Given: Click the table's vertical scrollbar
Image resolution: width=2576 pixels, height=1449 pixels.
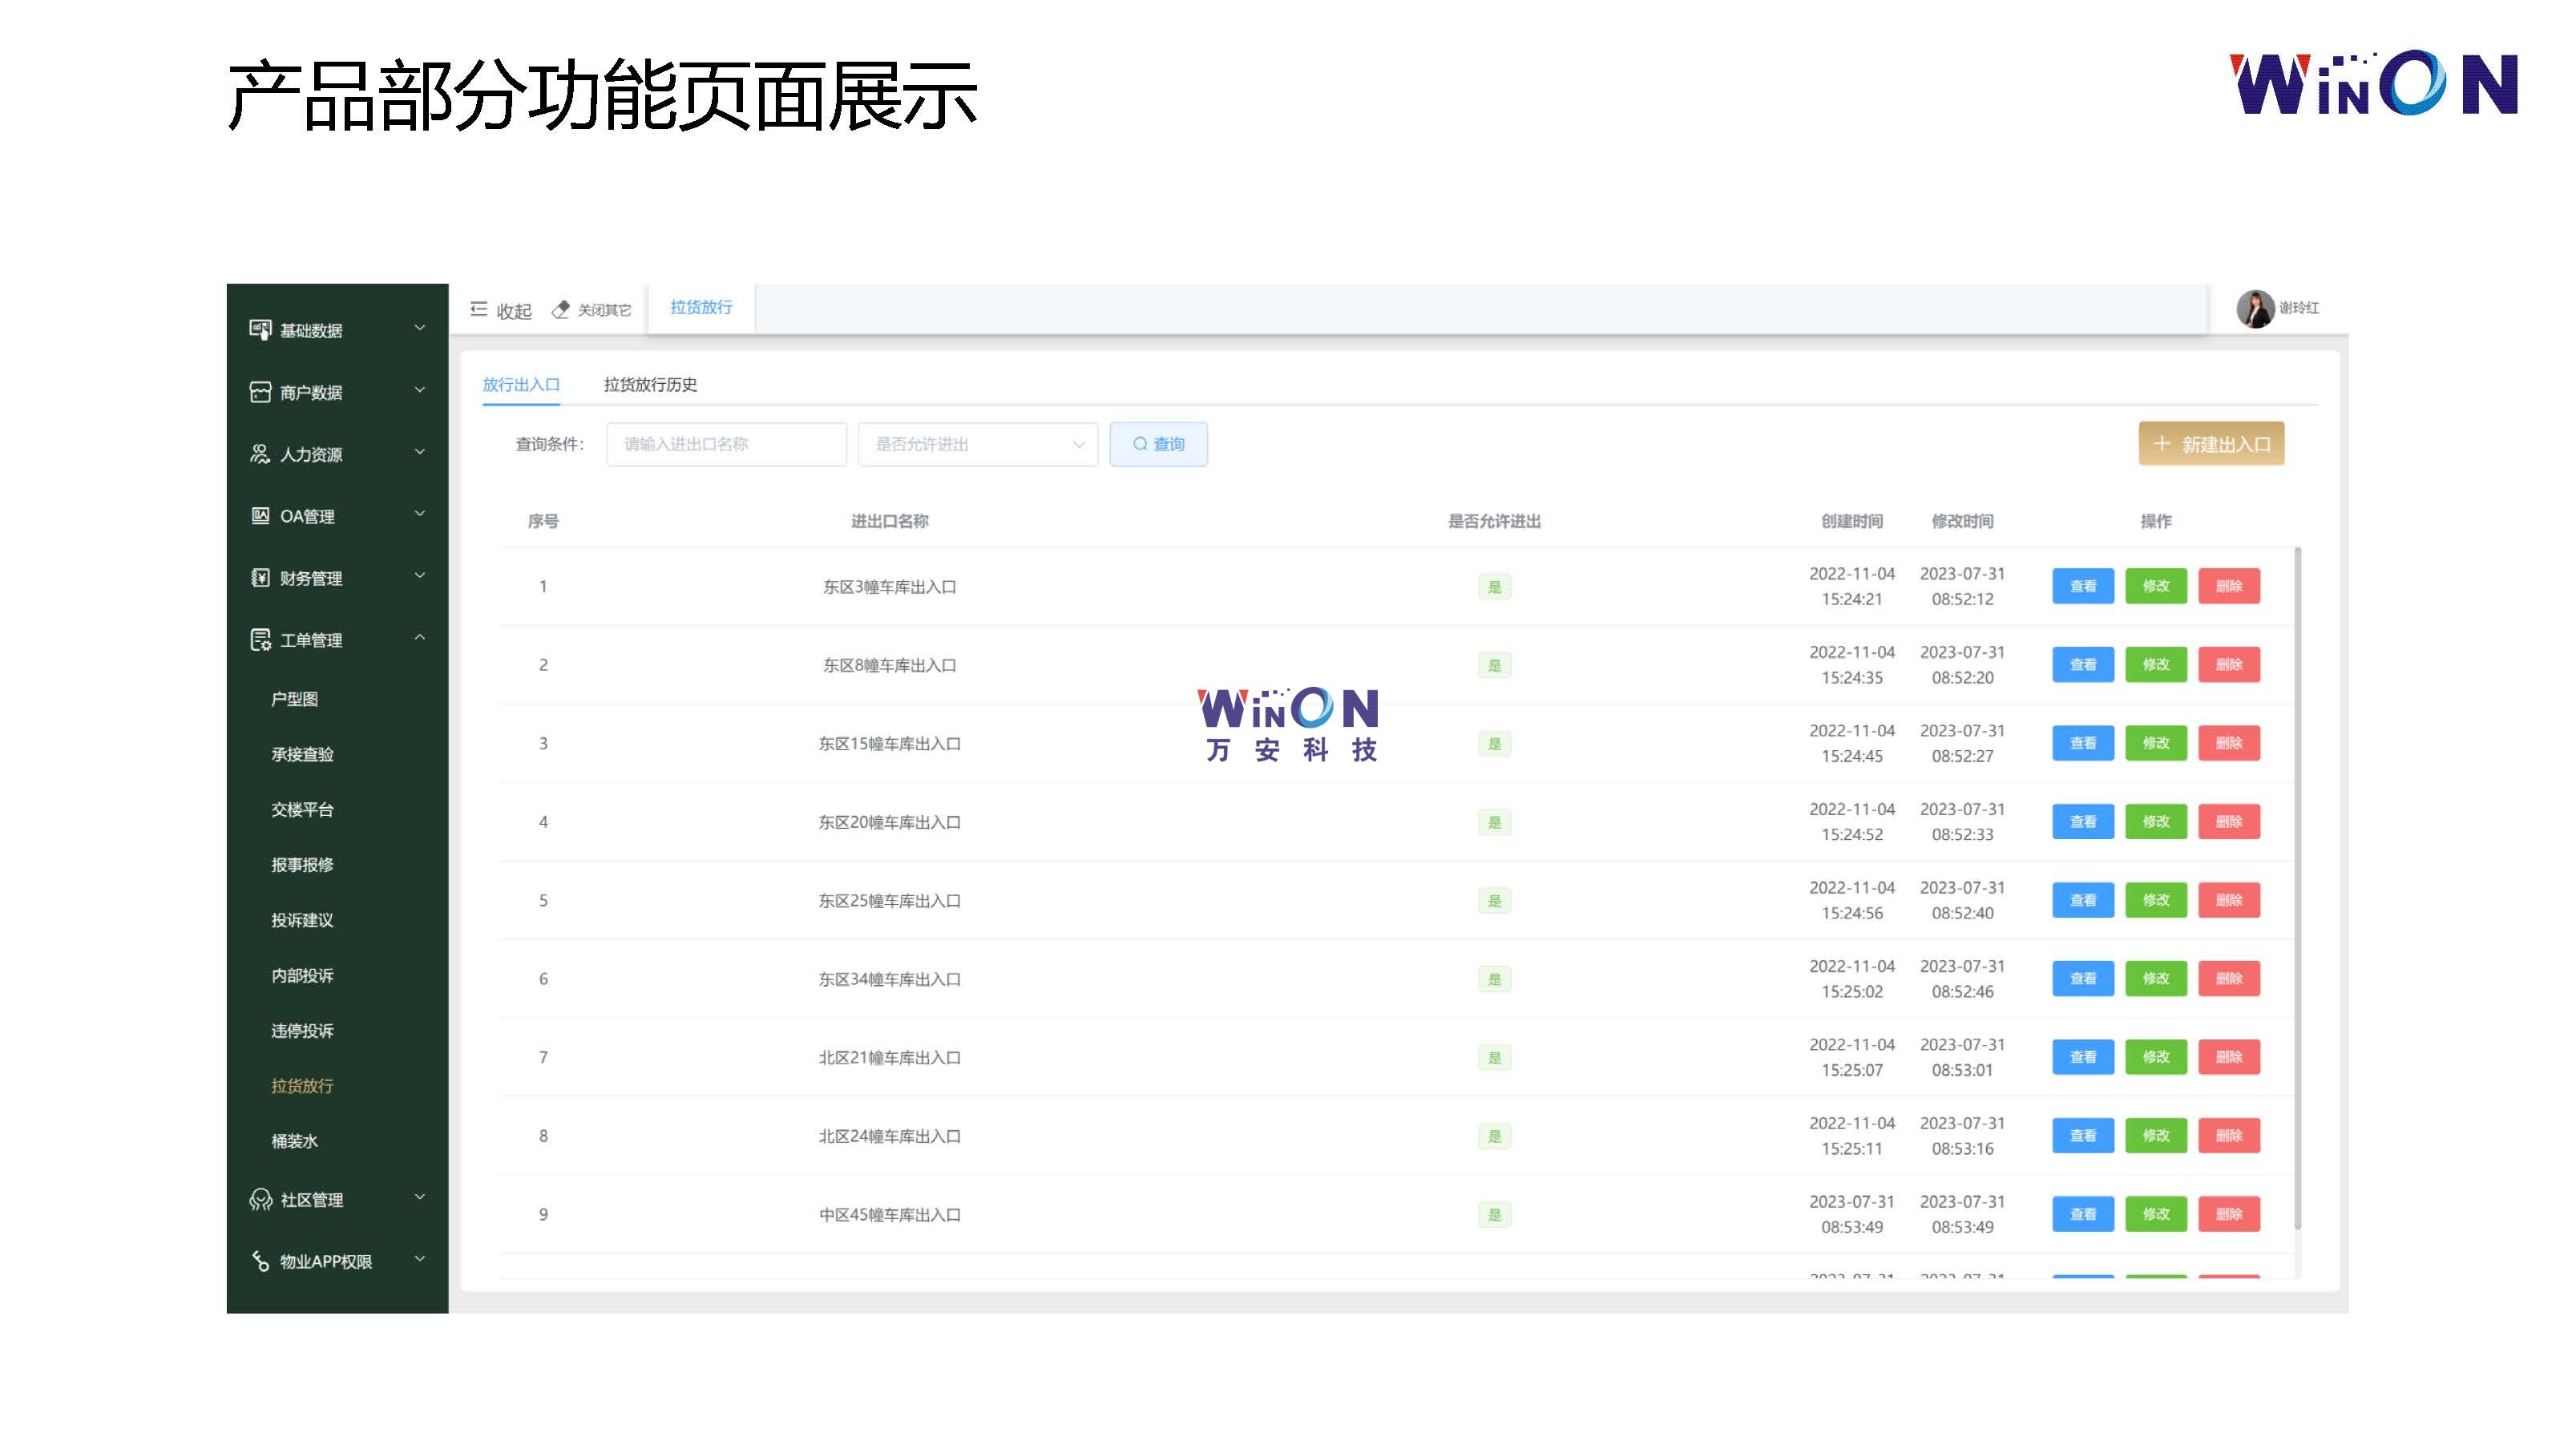Looking at the screenshot, I should click(x=2297, y=888).
